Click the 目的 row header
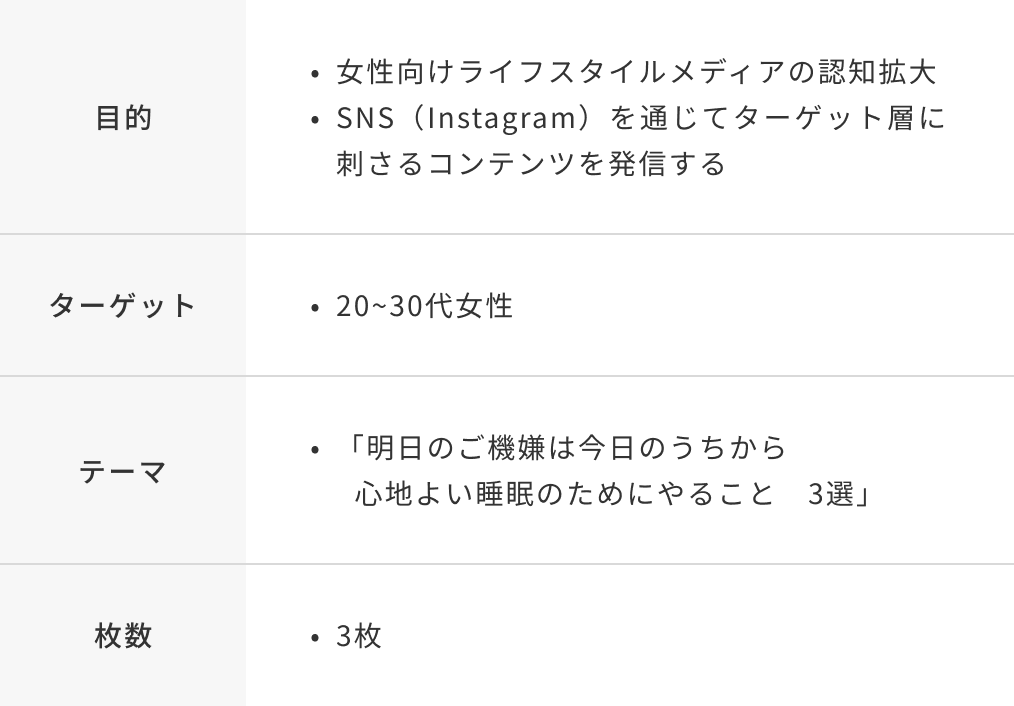The width and height of the screenshot is (1014, 706). coord(123,118)
